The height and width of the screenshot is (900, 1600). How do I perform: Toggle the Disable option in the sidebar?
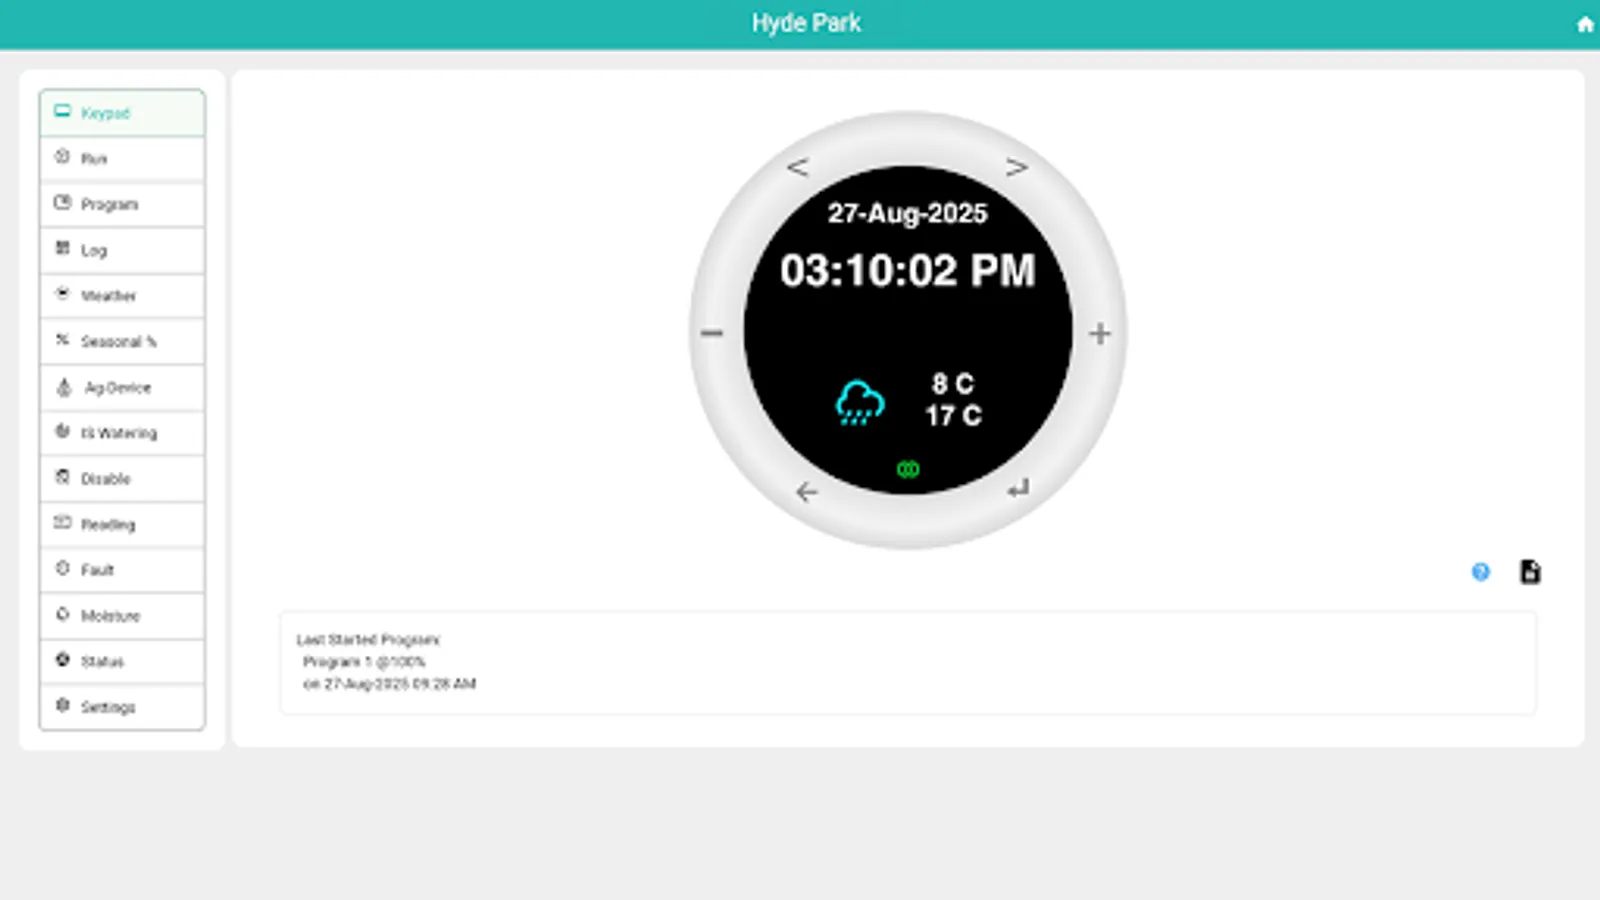pyautogui.click(x=121, y=478)
